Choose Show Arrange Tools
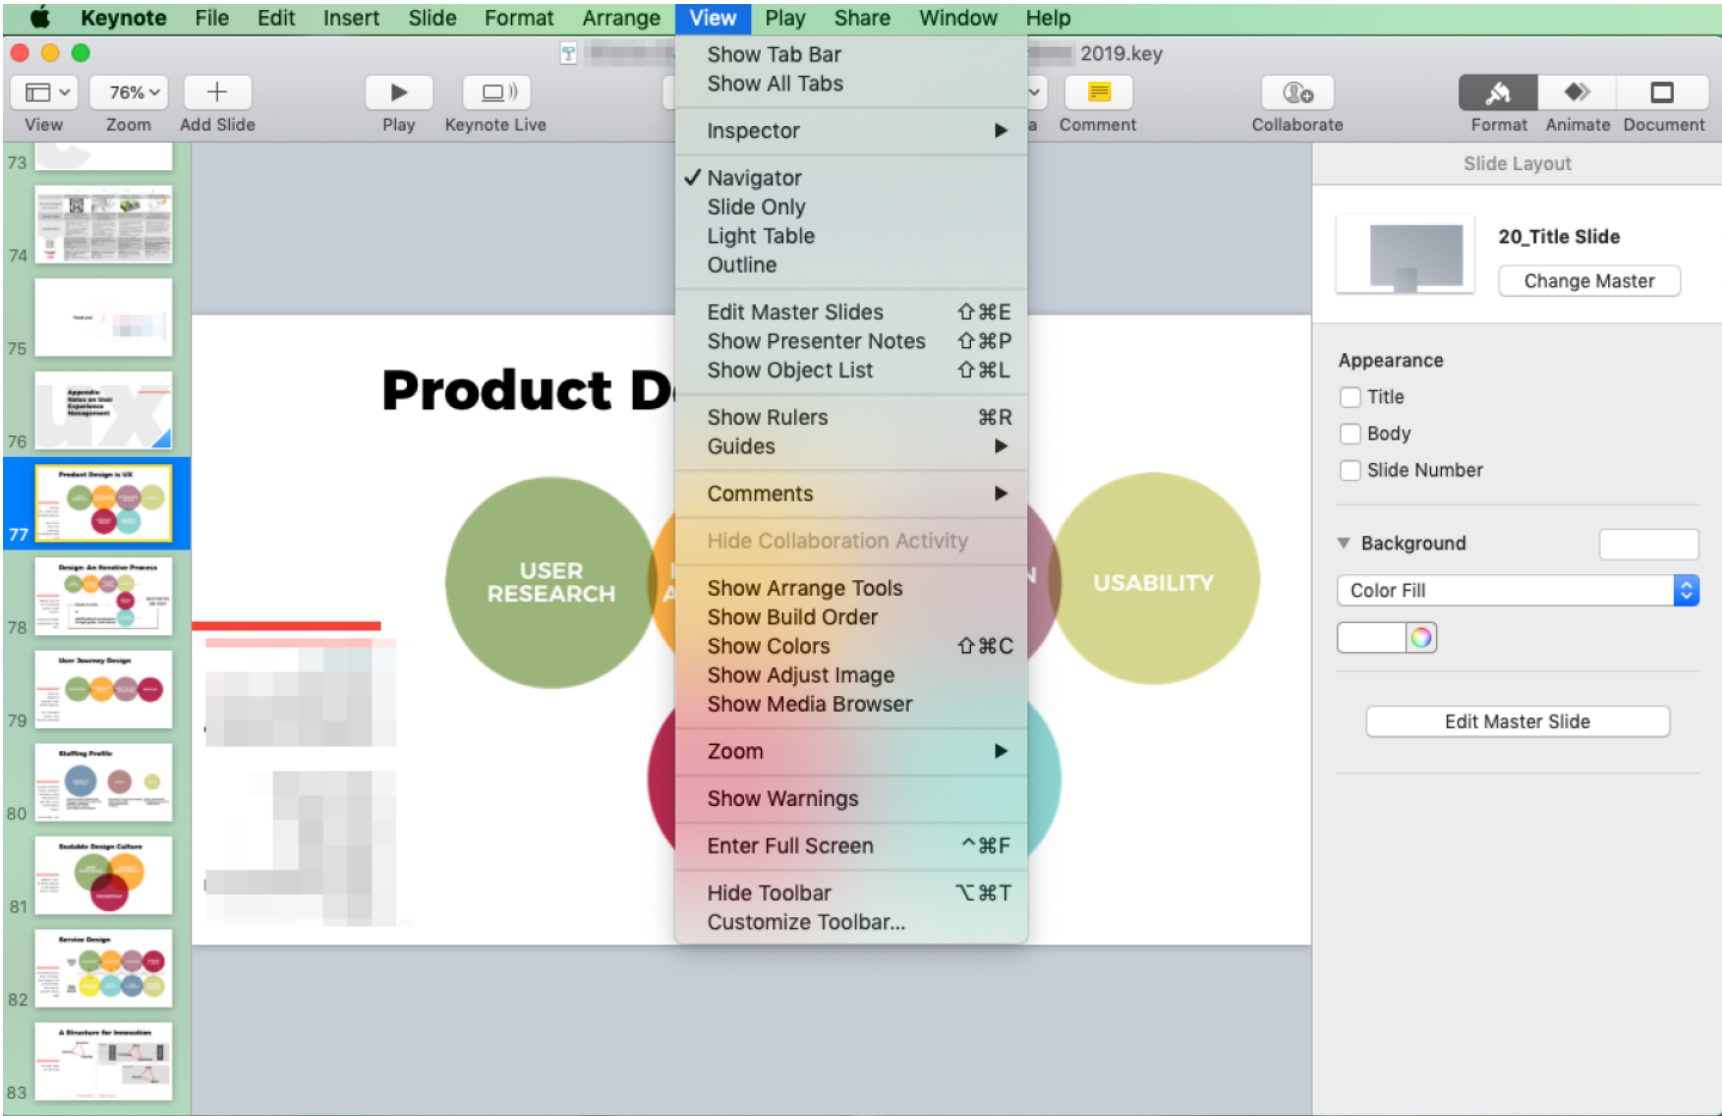1722x1116 pixels. 851,588
